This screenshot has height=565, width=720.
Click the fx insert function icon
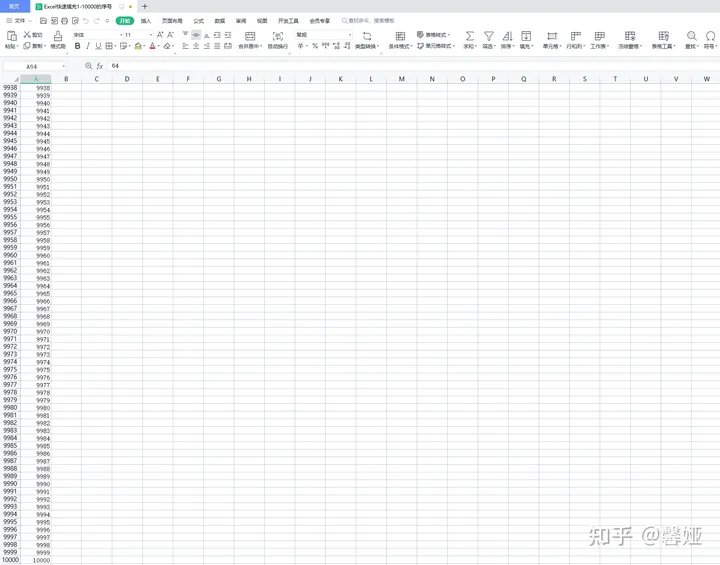tap(100, 66)
